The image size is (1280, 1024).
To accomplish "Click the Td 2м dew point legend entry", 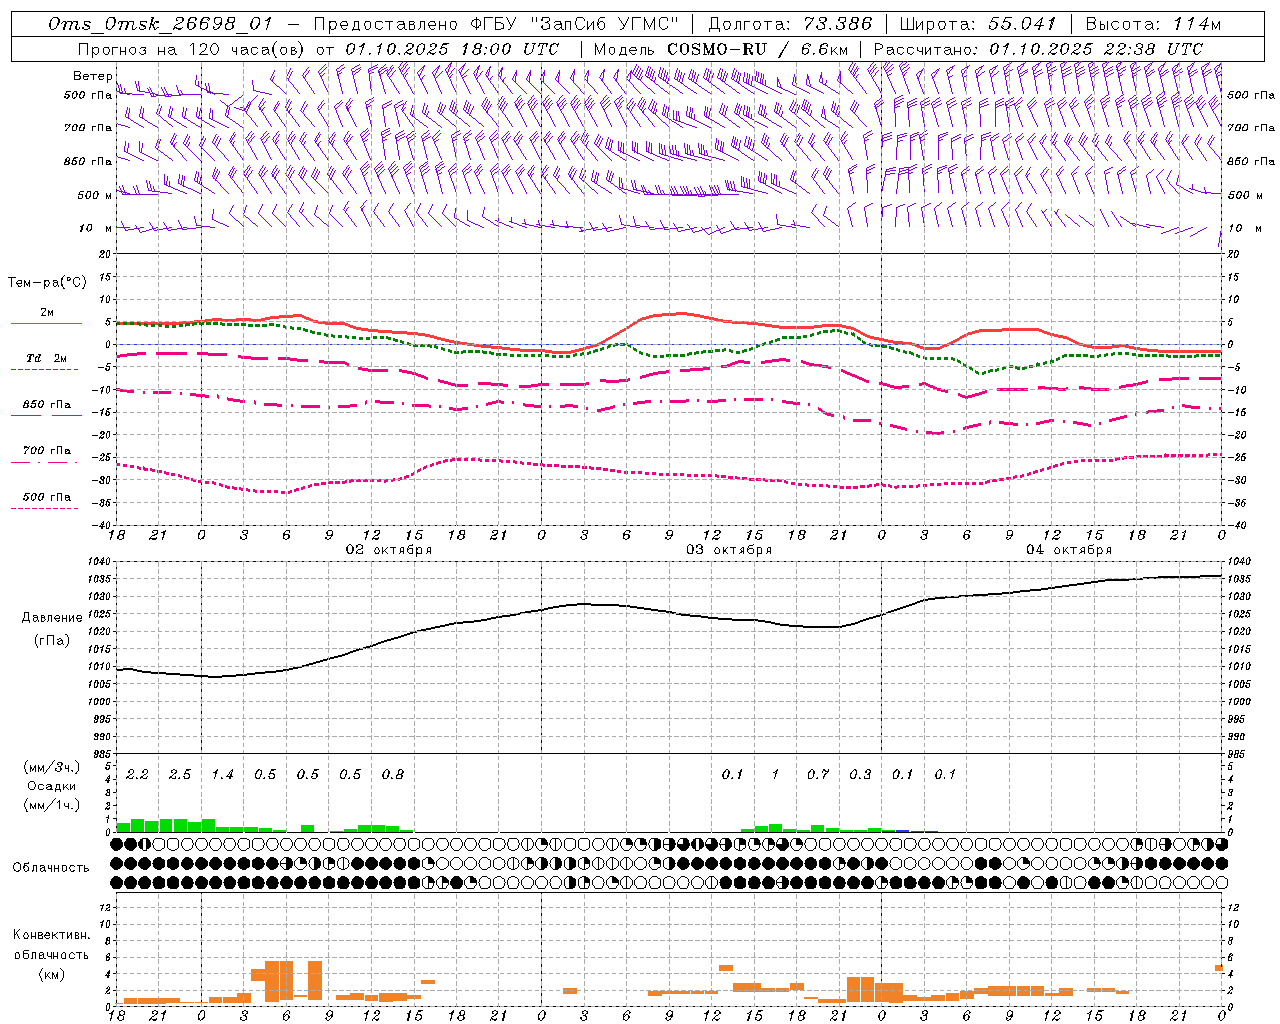I will click(x=47, y=358).
